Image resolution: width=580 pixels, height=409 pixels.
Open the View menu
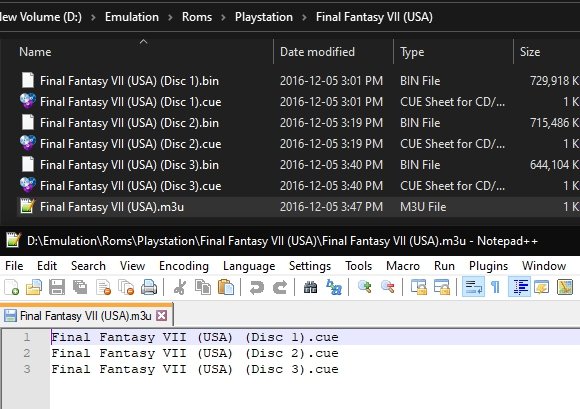(x=132, y=266)
